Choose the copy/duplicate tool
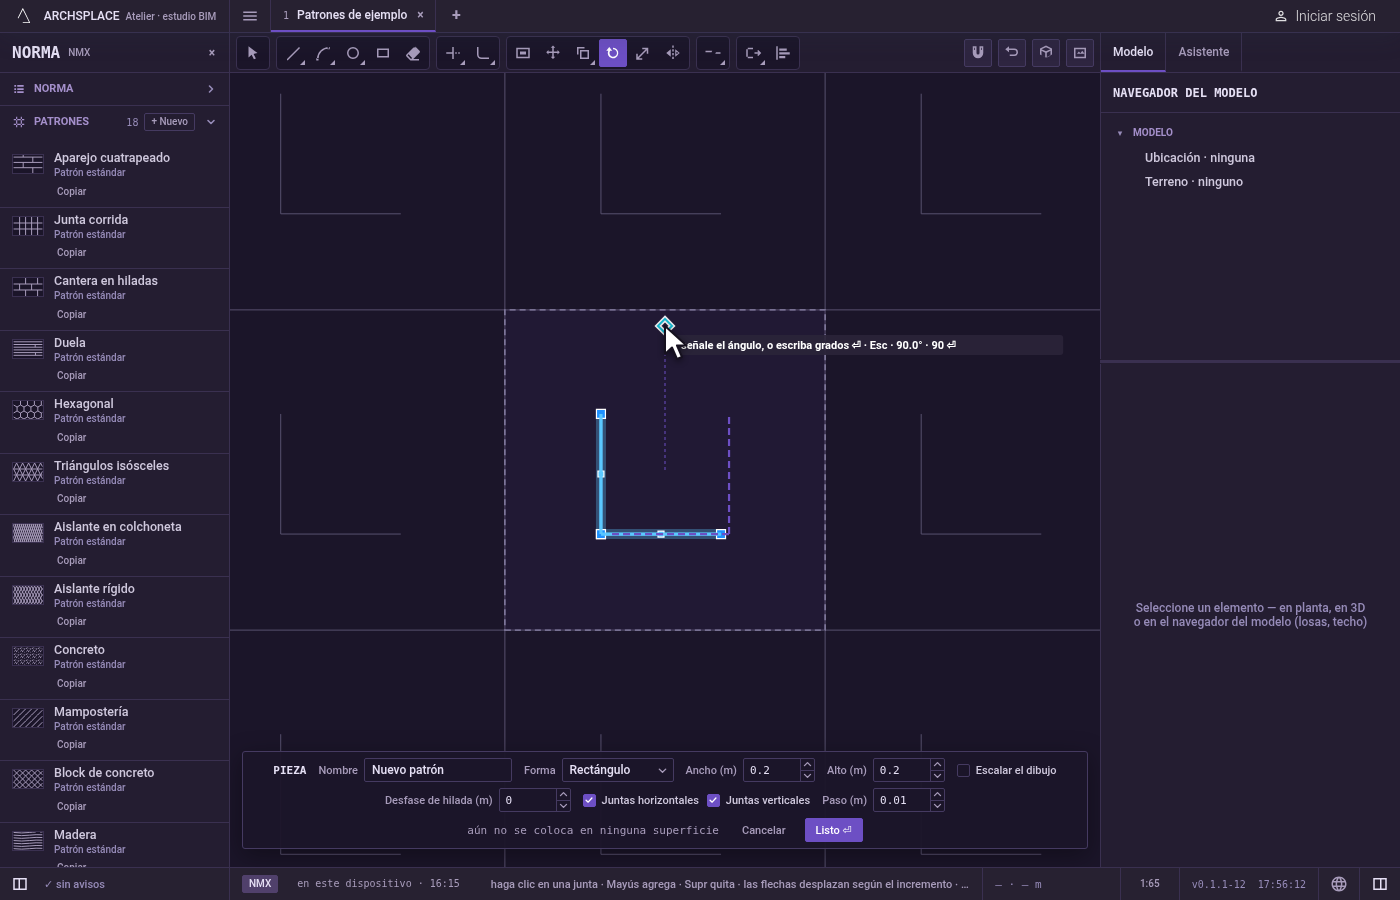Image resolution: width=1400 pixels, height=900 pixels. click(583, 53)
